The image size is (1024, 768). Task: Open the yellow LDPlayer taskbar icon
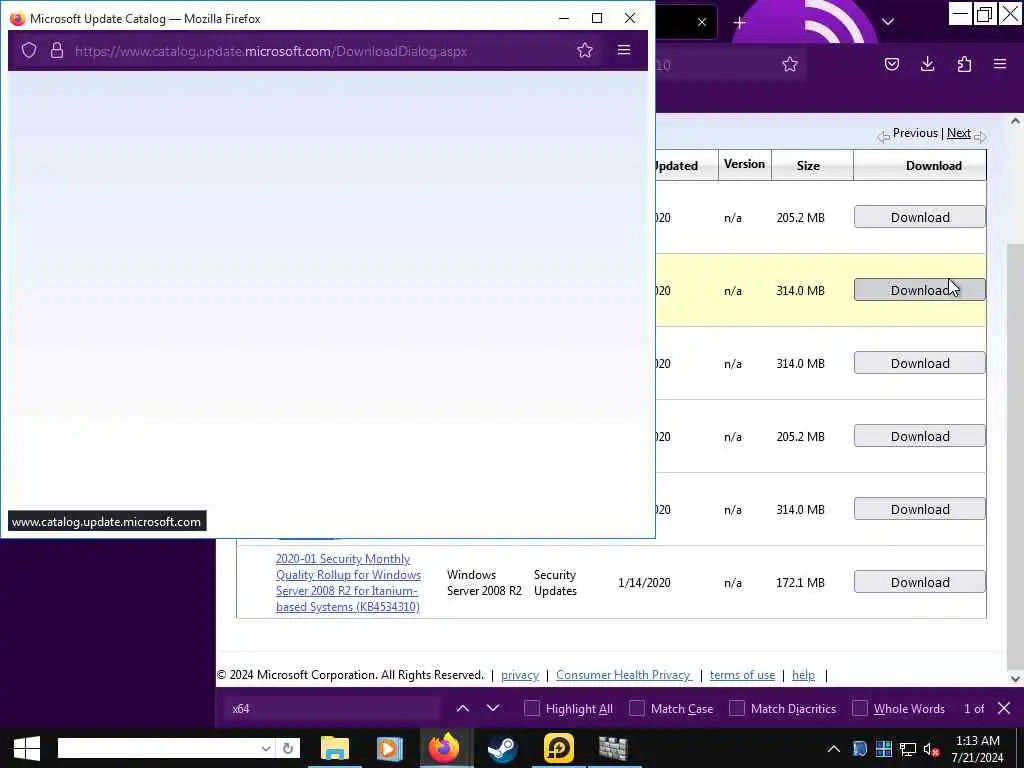pyautogui.click(x=558, y=748)
